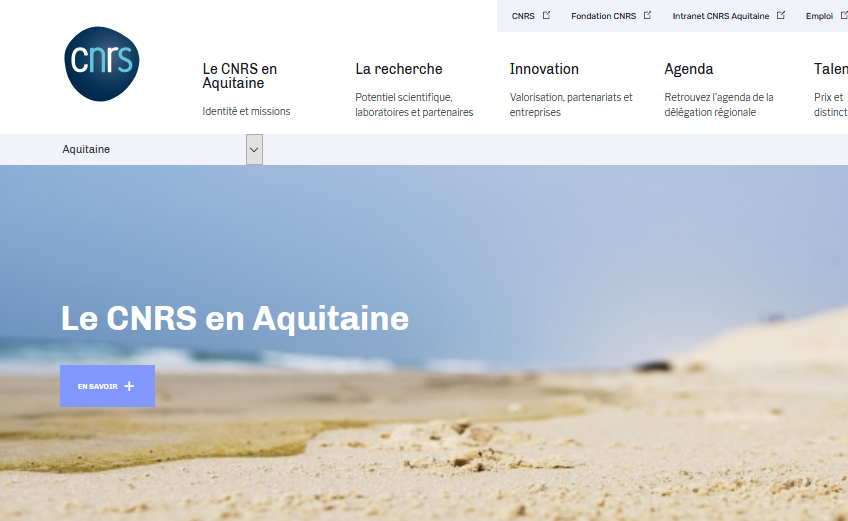Open La recherche menu
The image size is (848, 521).
point(399,69)
